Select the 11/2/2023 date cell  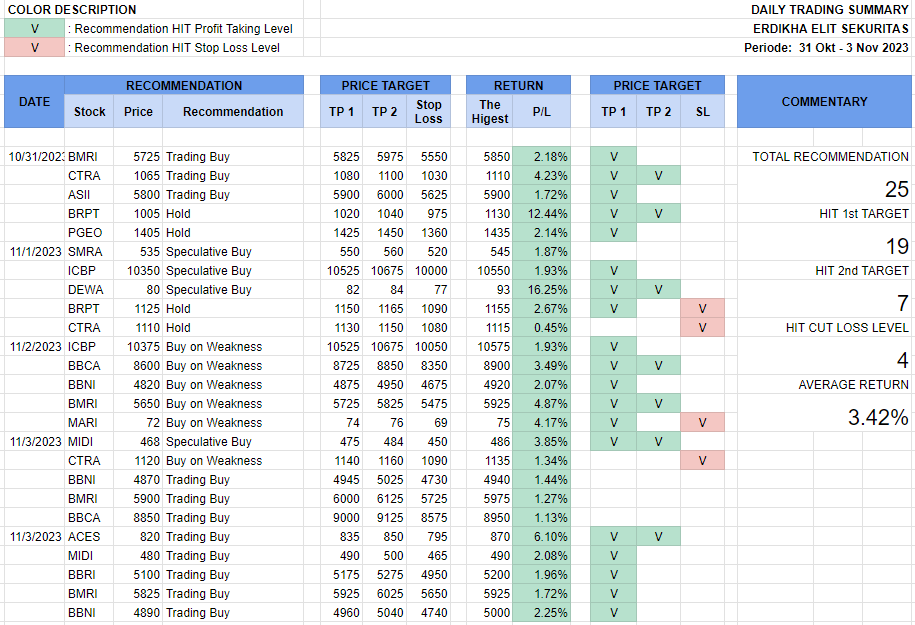click(35, 347)
